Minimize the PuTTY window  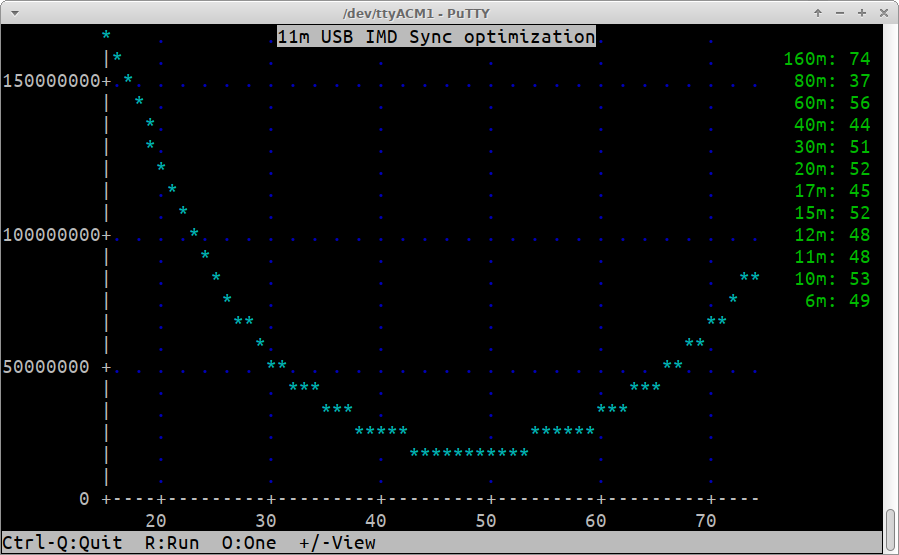click(x=839, y=12)
